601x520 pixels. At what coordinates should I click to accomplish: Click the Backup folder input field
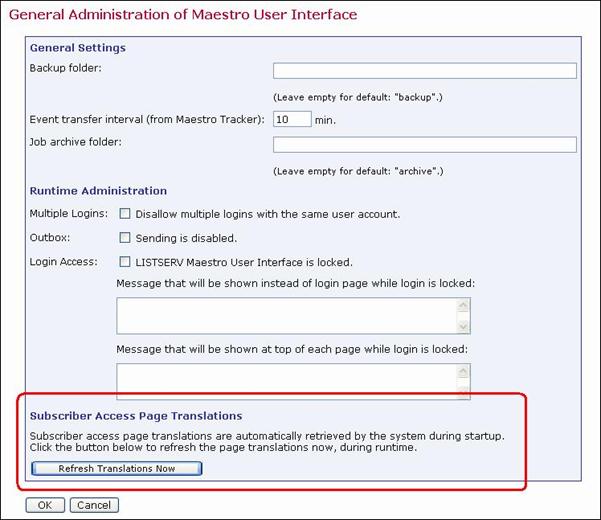(x=425, y=71)
